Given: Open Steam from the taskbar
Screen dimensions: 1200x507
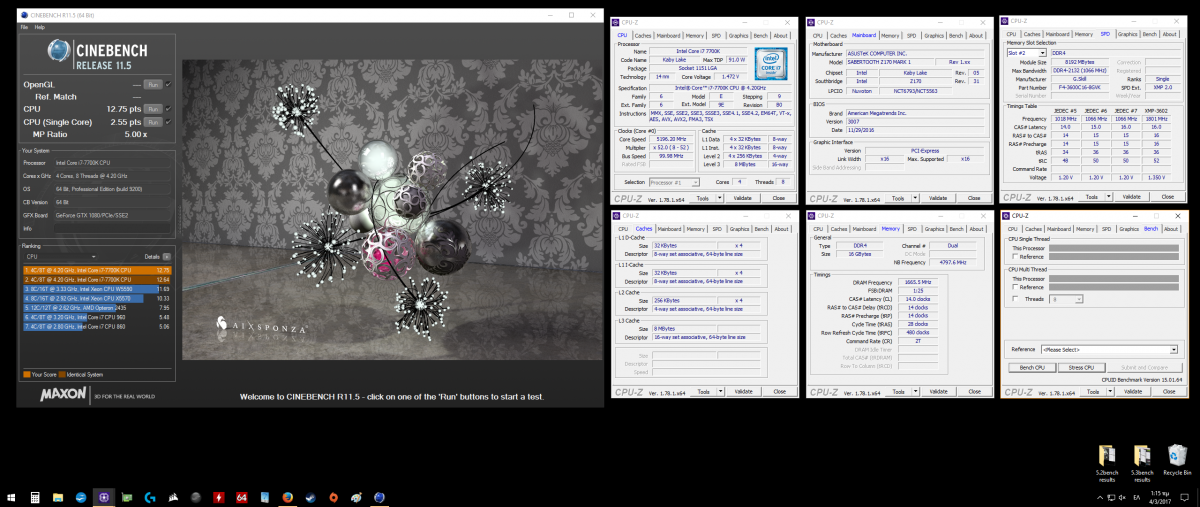Looking at the screenshot, I should 310,497.
